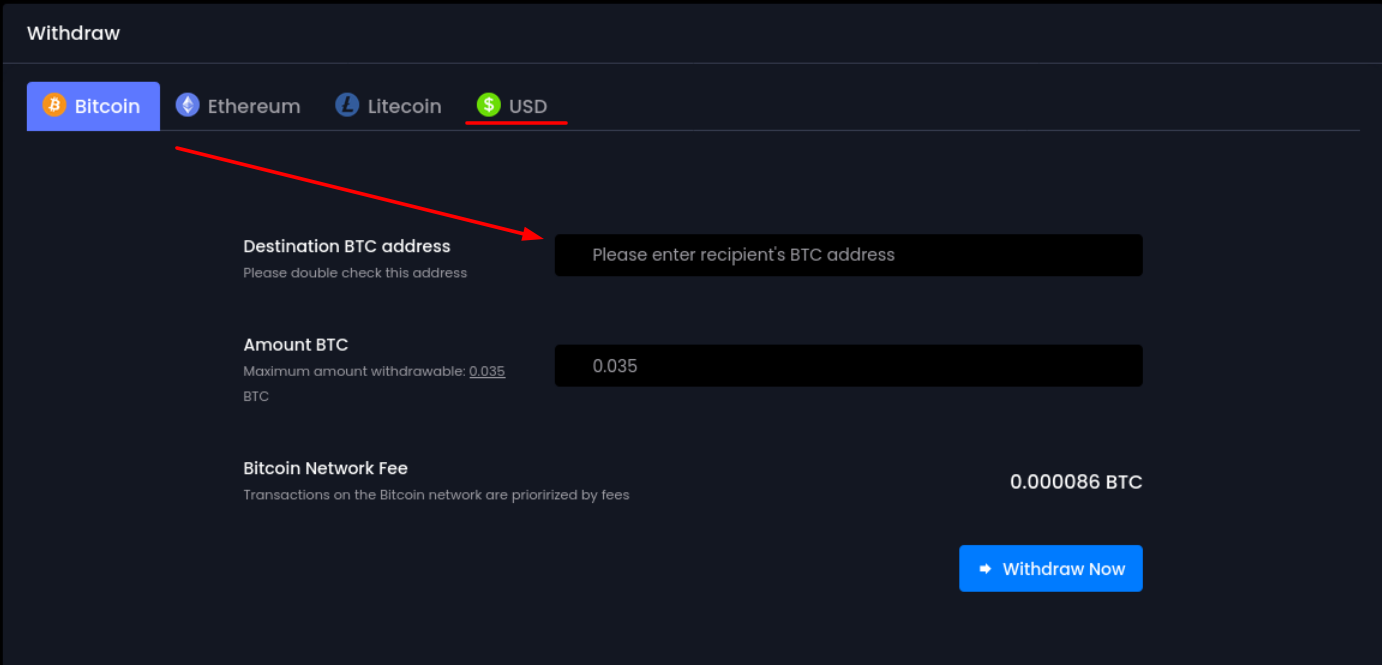
Task: Open the Ethereum withdrawal tab
Action: (x=253, y=106)
